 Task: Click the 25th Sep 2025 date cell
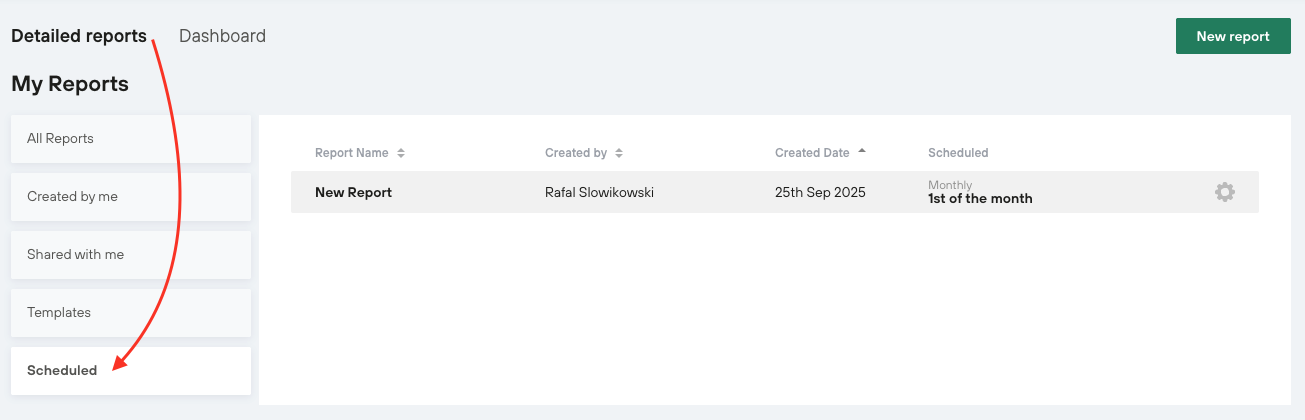820,192
